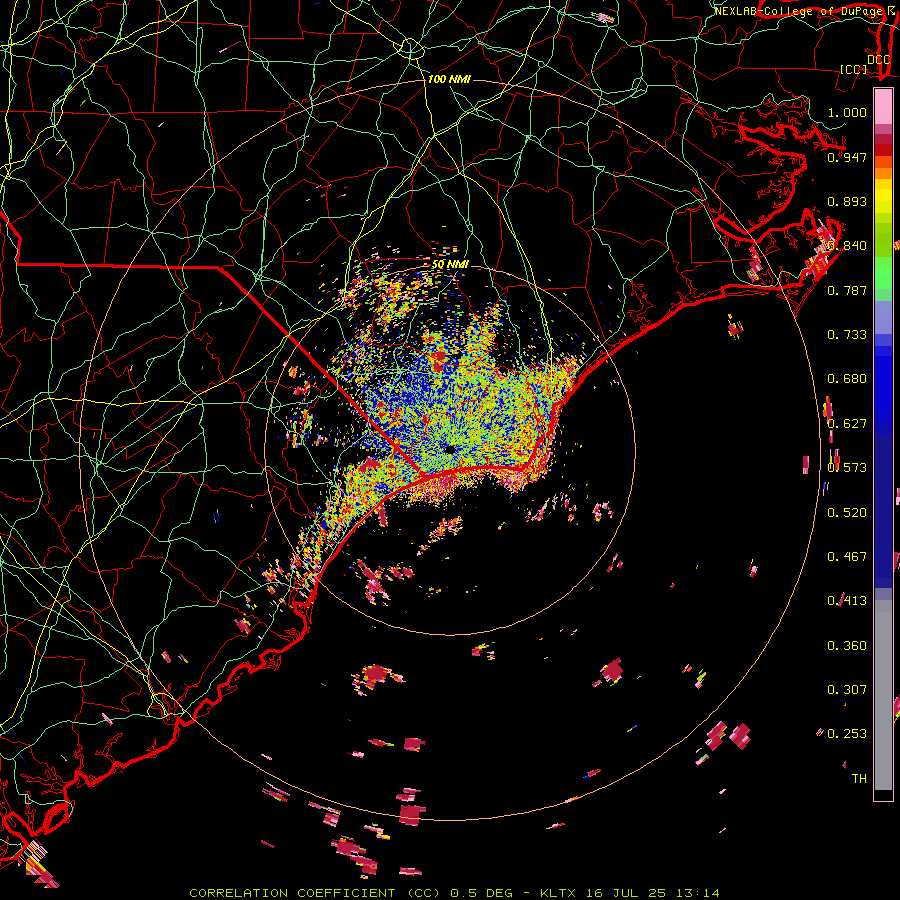
Task: Click the 50 NMI range ring label
Action: (x=451, y=265)
